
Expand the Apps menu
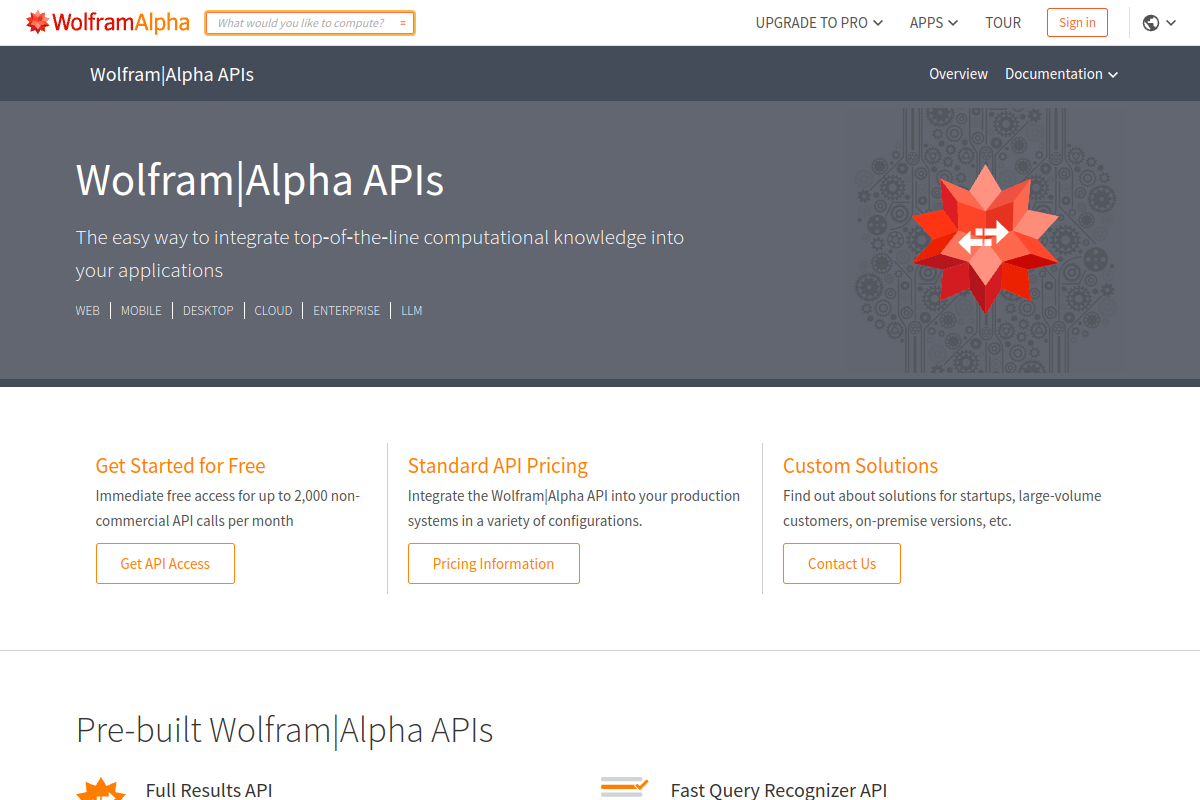(934, 23)
